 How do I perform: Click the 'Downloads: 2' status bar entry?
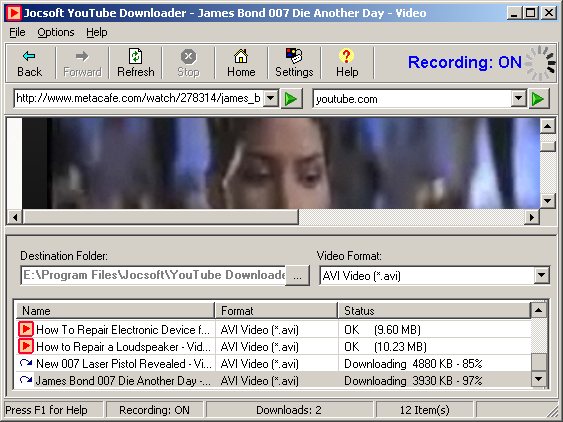289,410
